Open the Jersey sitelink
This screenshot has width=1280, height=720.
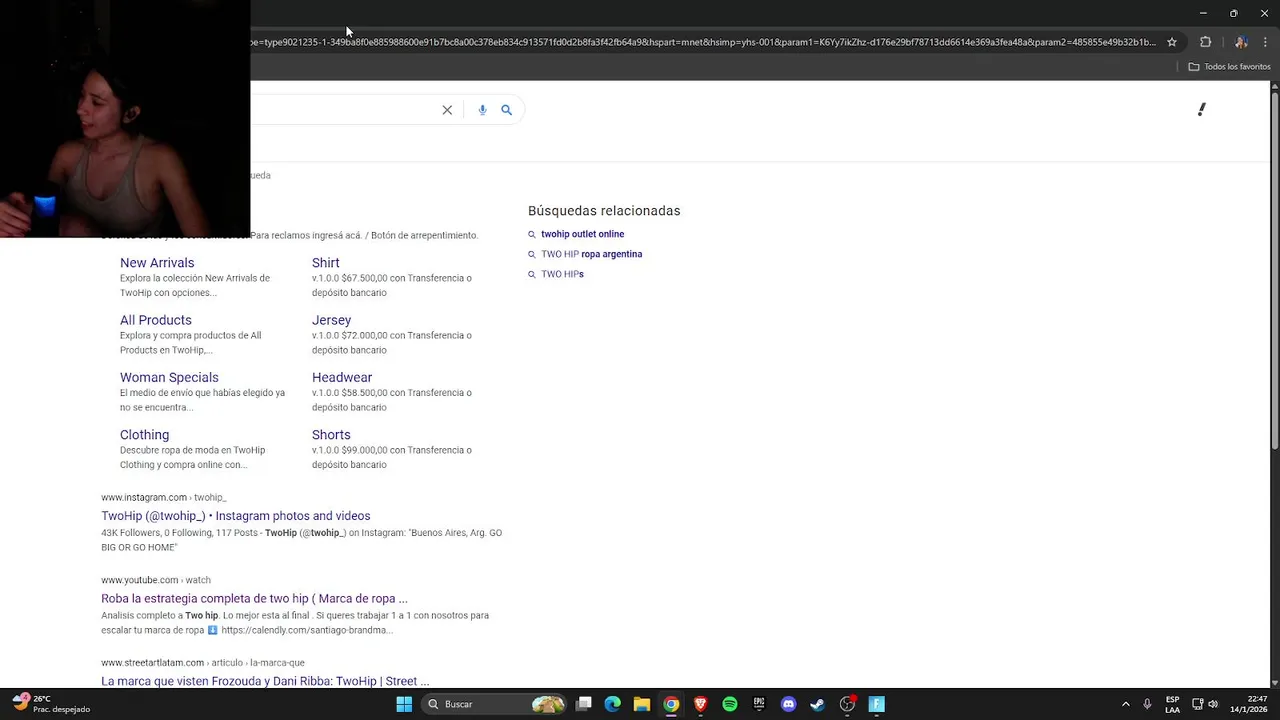pos(331,320)
